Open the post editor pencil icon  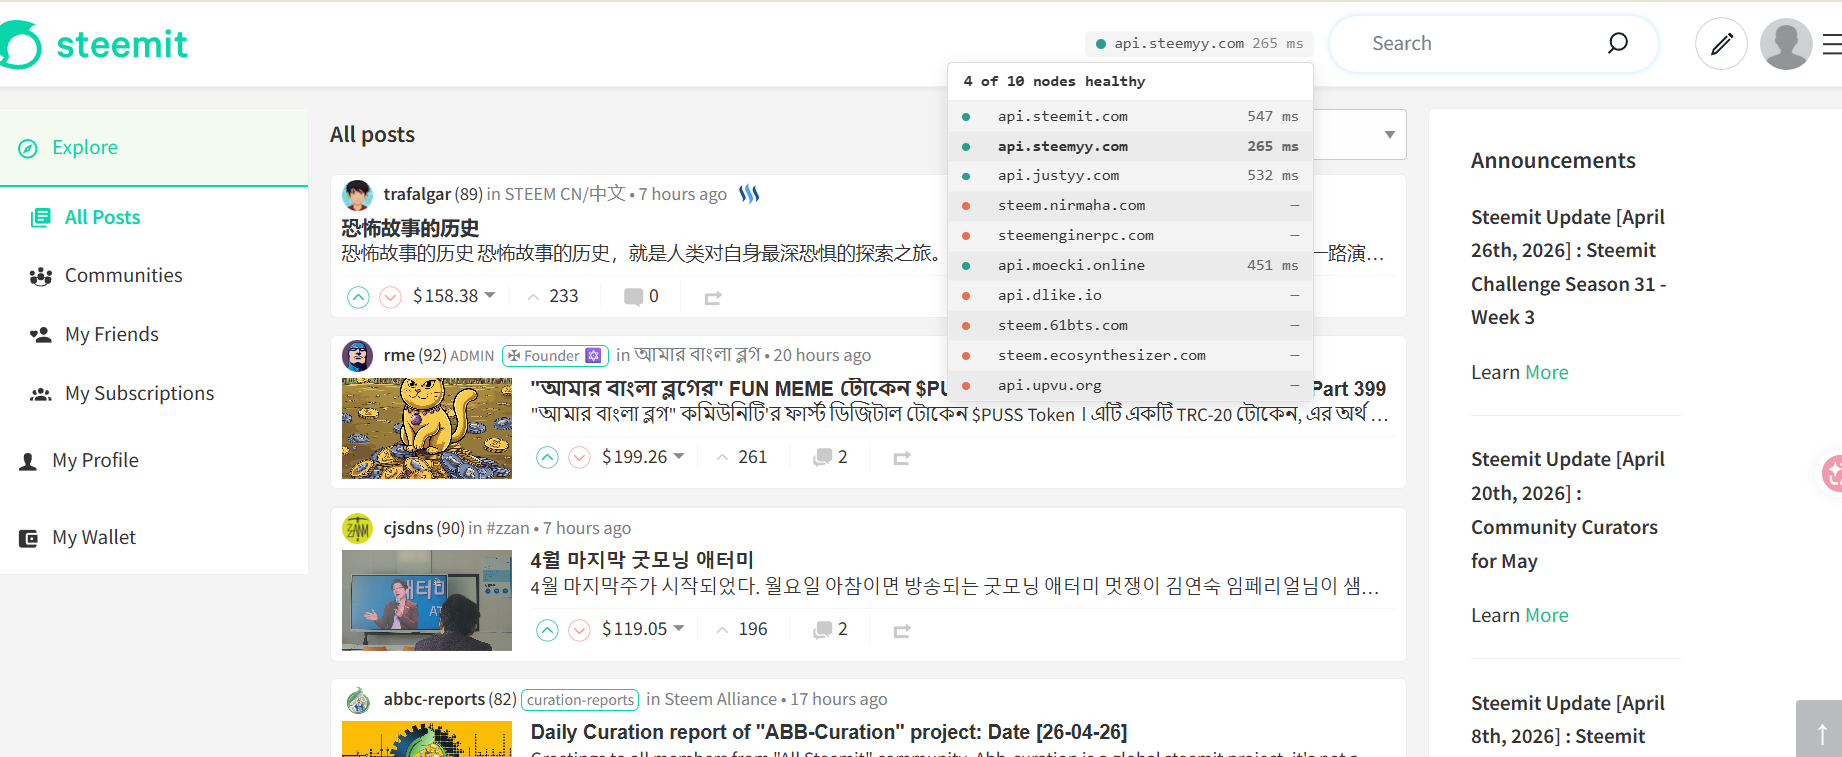(x=1721, y=44)
